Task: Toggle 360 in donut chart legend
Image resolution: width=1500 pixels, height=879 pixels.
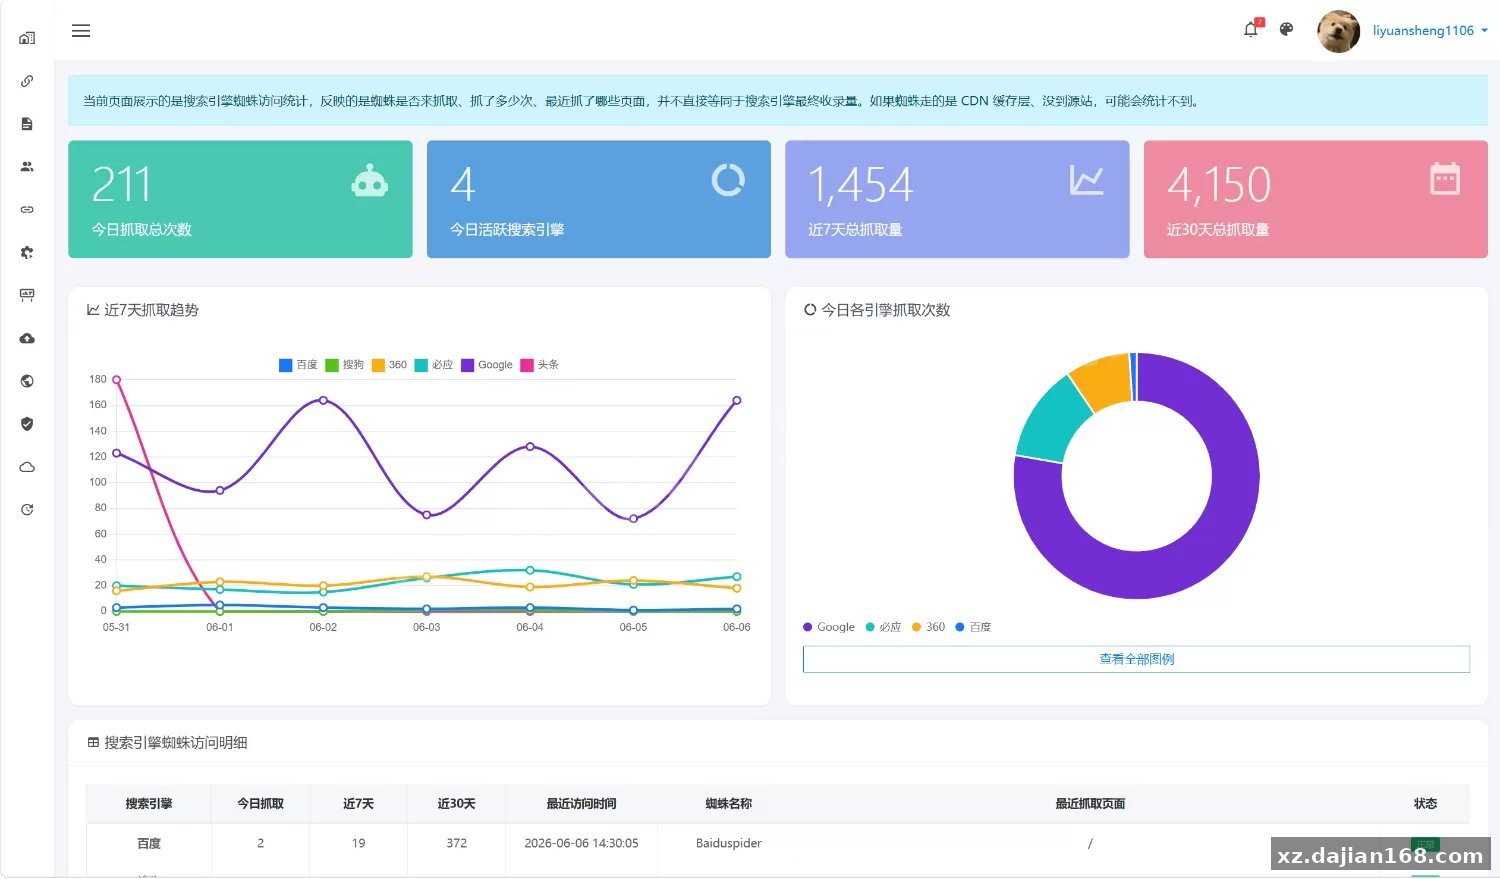Action: coord(928,627)
